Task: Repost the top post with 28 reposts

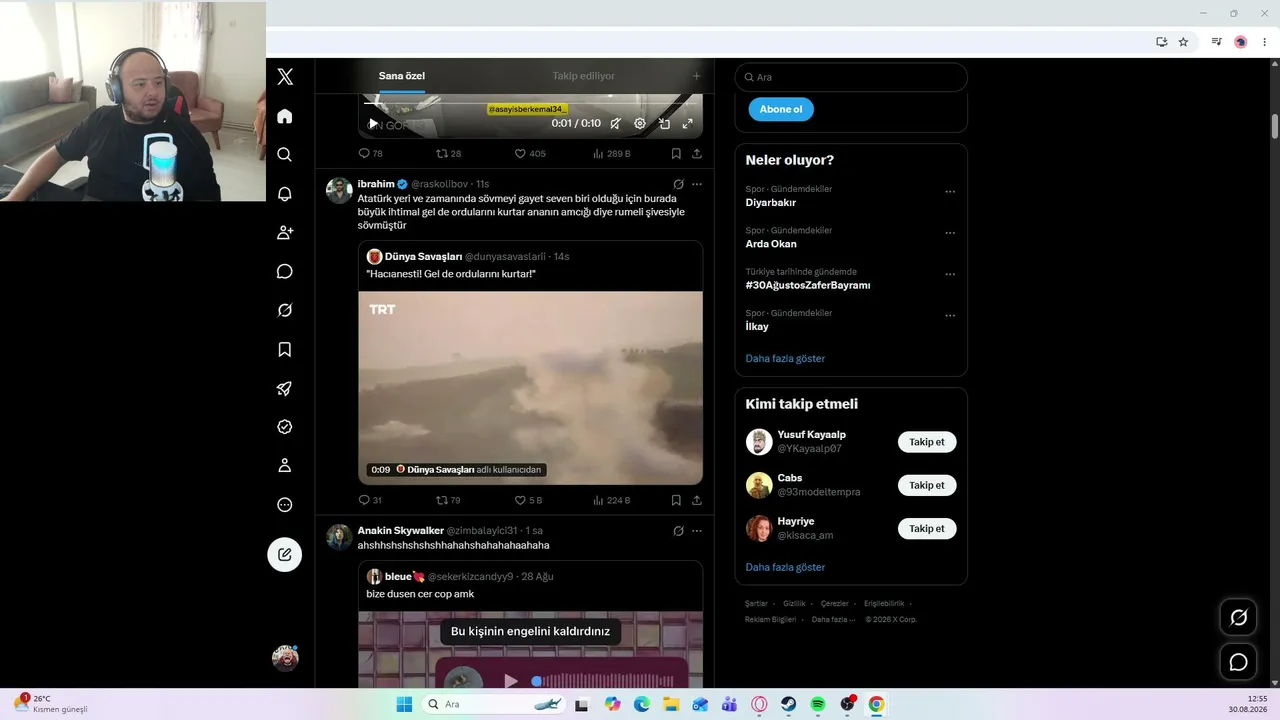Action: [x=449, y=154]
